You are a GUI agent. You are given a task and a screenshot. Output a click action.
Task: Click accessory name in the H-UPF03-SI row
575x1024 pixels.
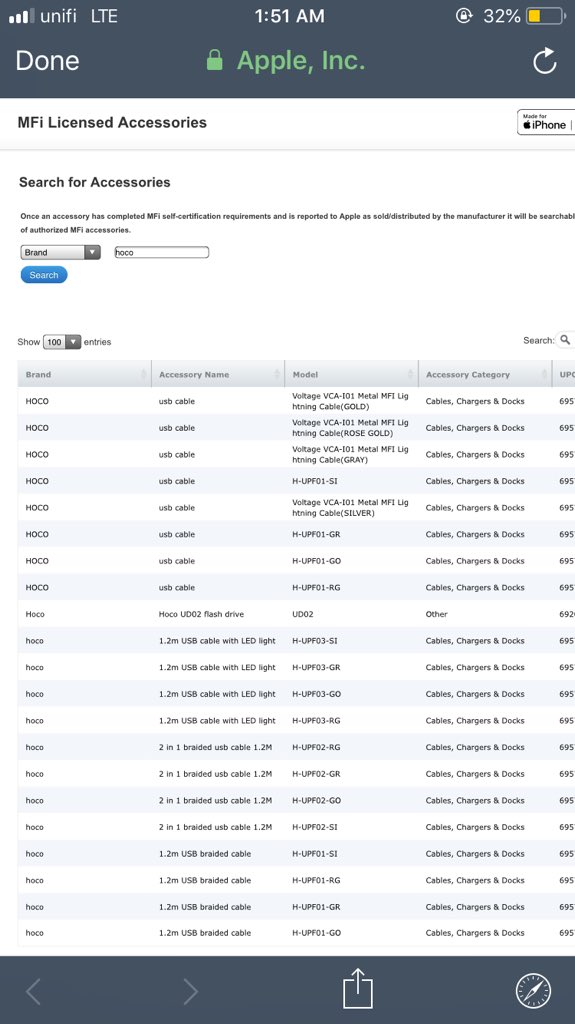coord(217,641)
